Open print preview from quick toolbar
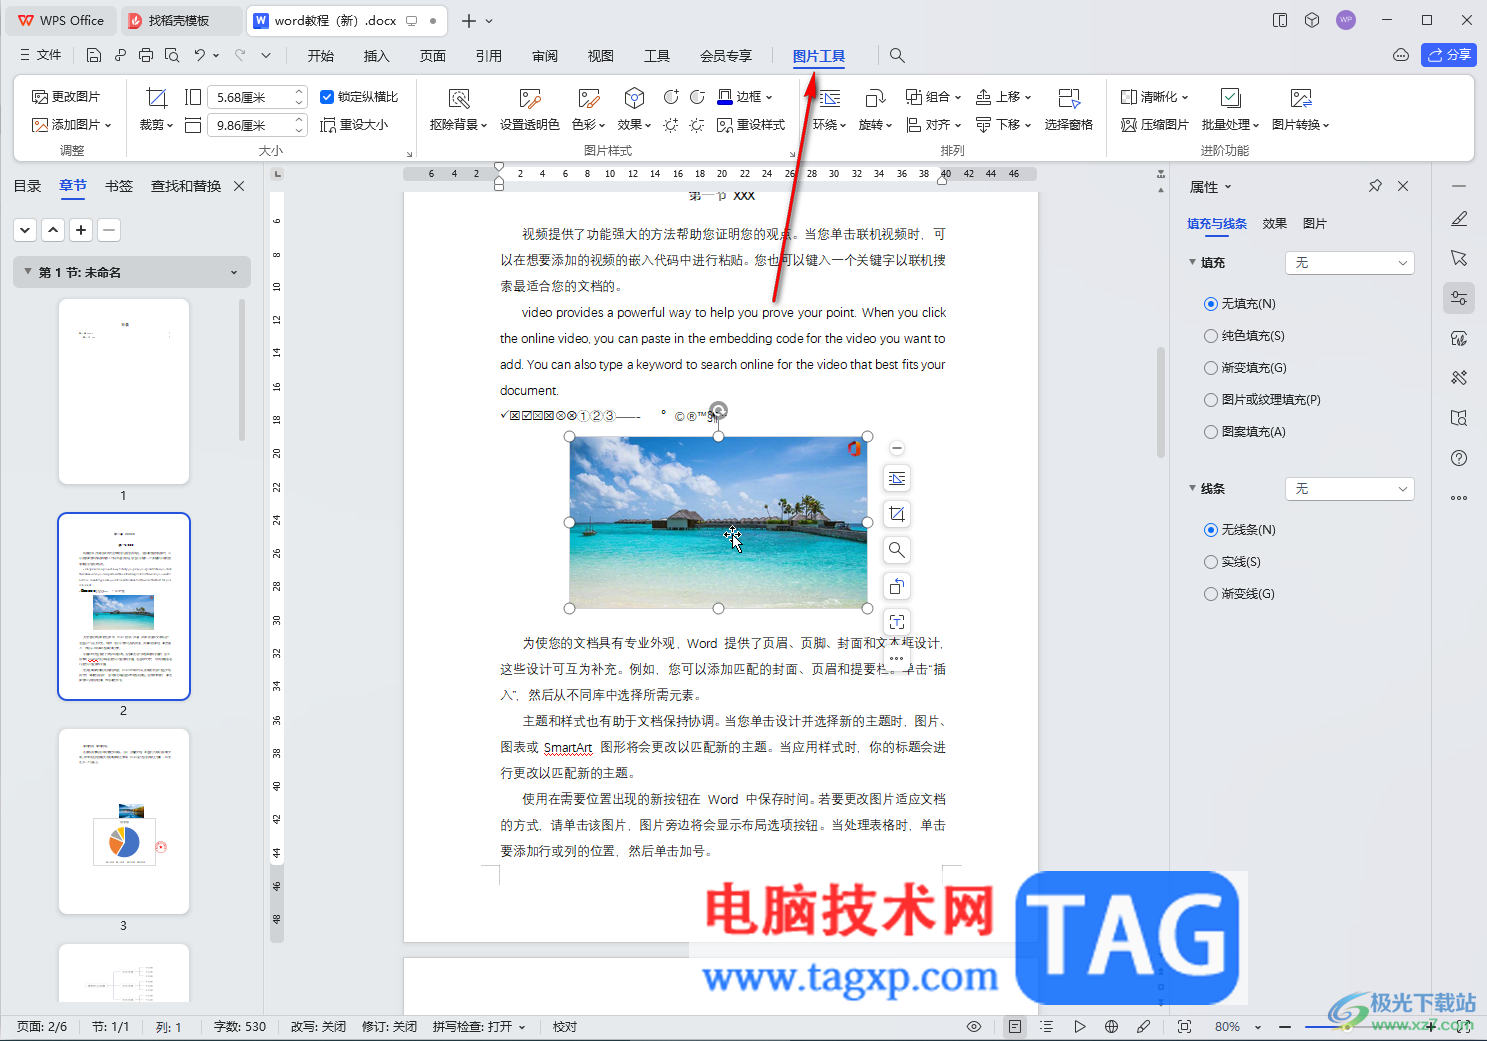This screenshot has width=1487, height=1041. pyautogui.click(x=172, y=55)
